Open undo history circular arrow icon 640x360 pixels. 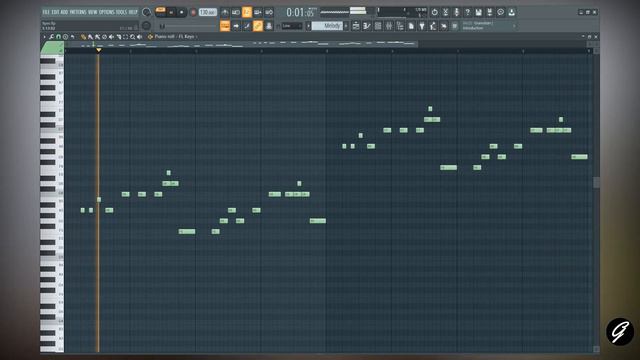tap(434, 12)
